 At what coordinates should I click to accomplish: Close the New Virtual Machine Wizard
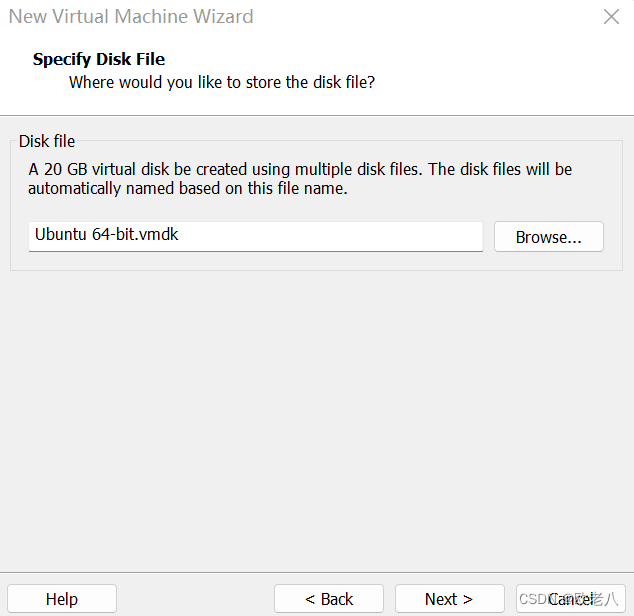[x=611, y=17]
